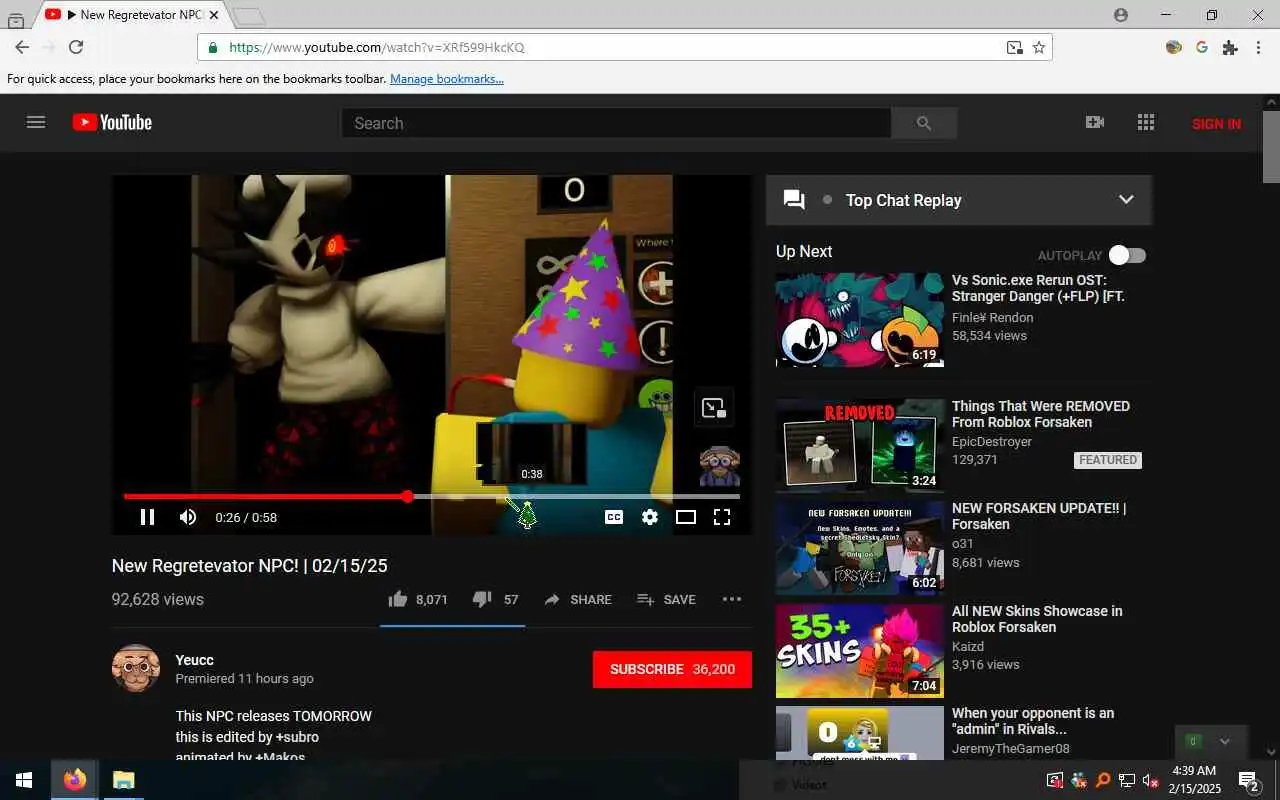The width and height of the screenshot is (1280, 800).
Task: Click the miniplayer overlay icon on the video
Action: [x=714, y=407]
